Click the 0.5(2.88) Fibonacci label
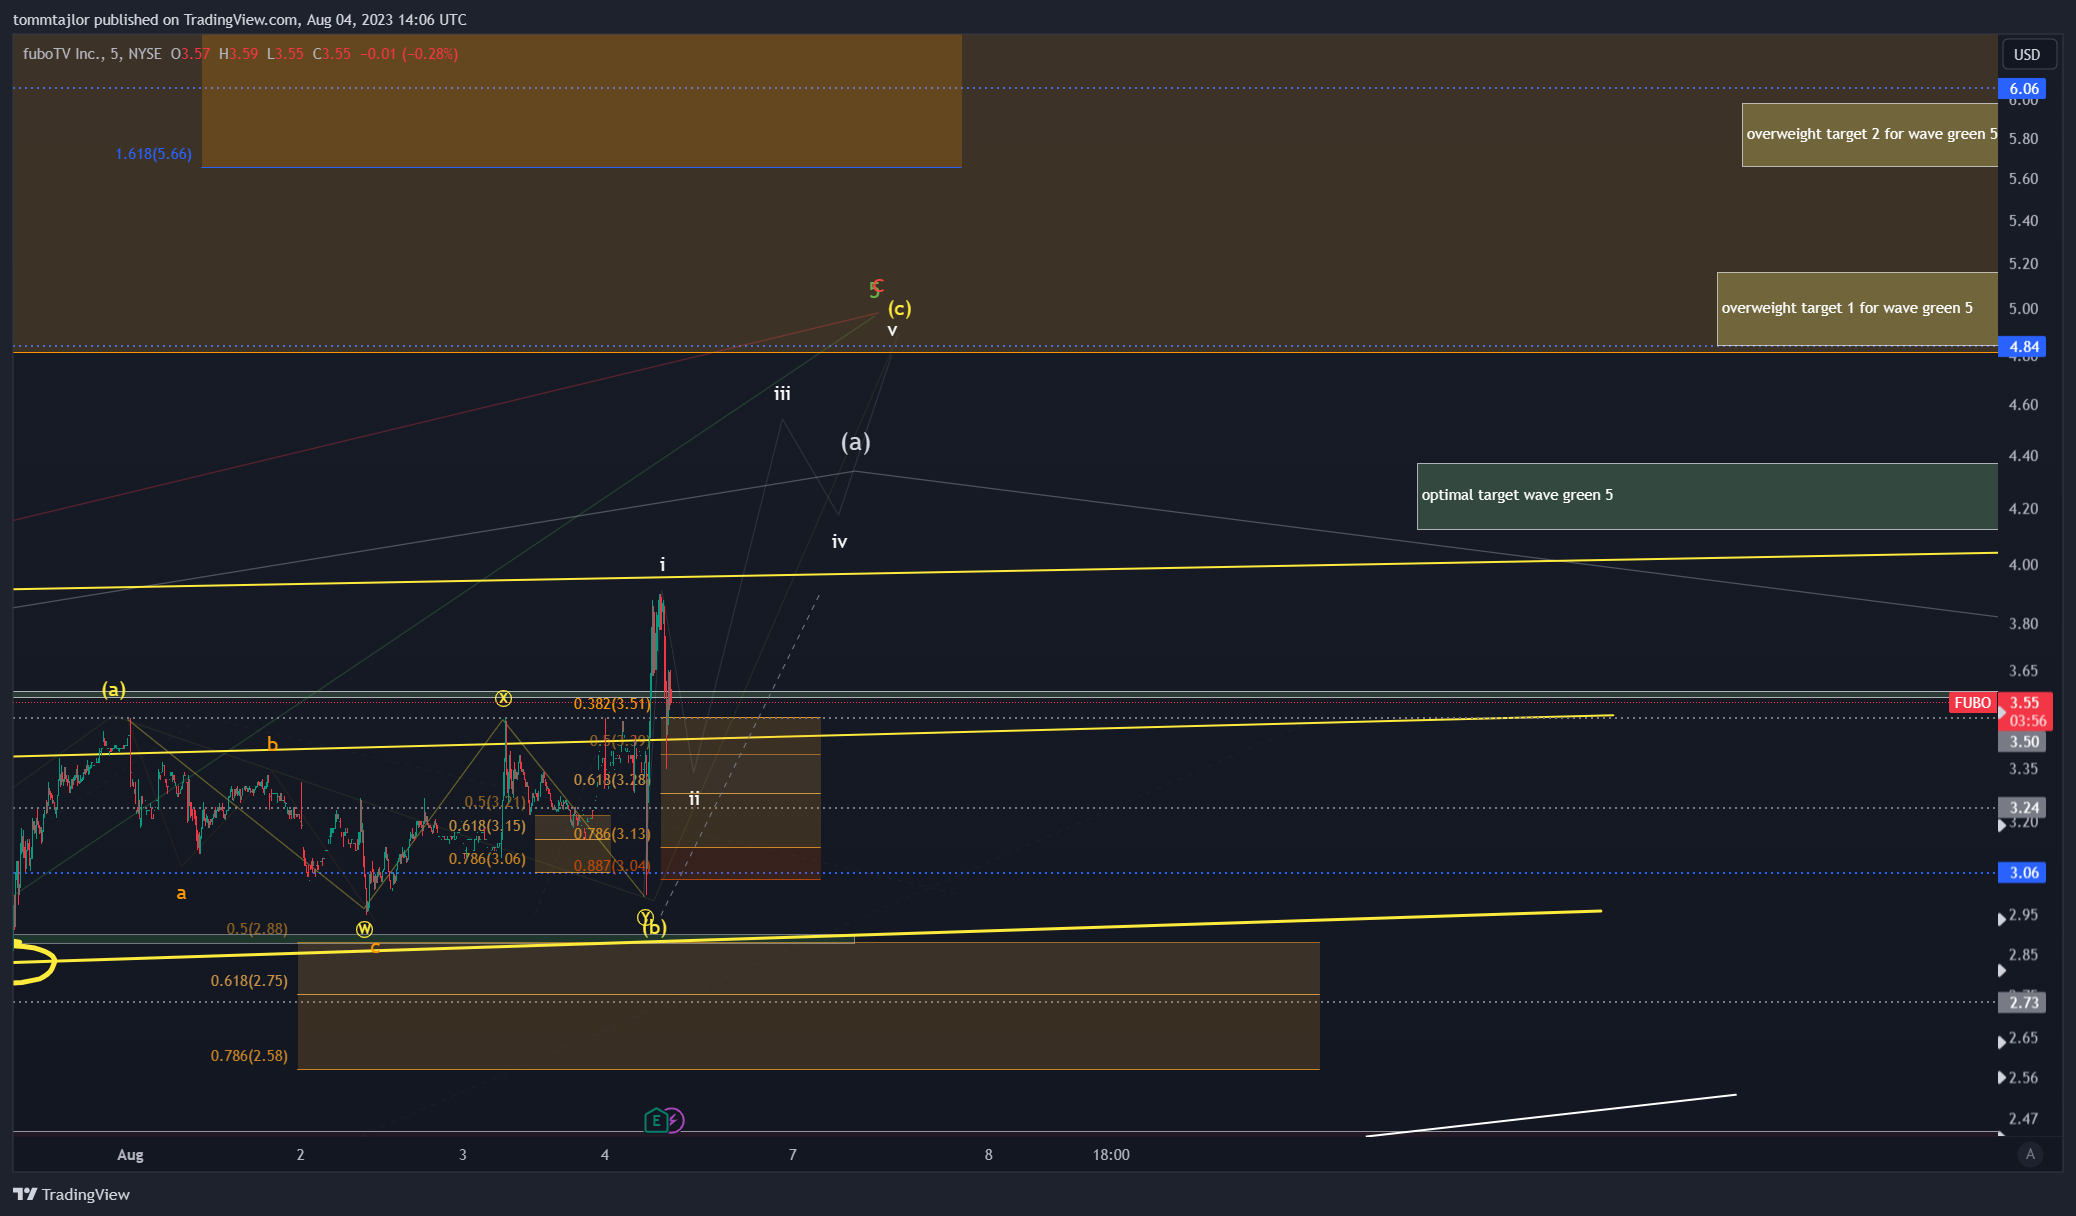Screen dimensions: 2076x1216 pos(257,929)
